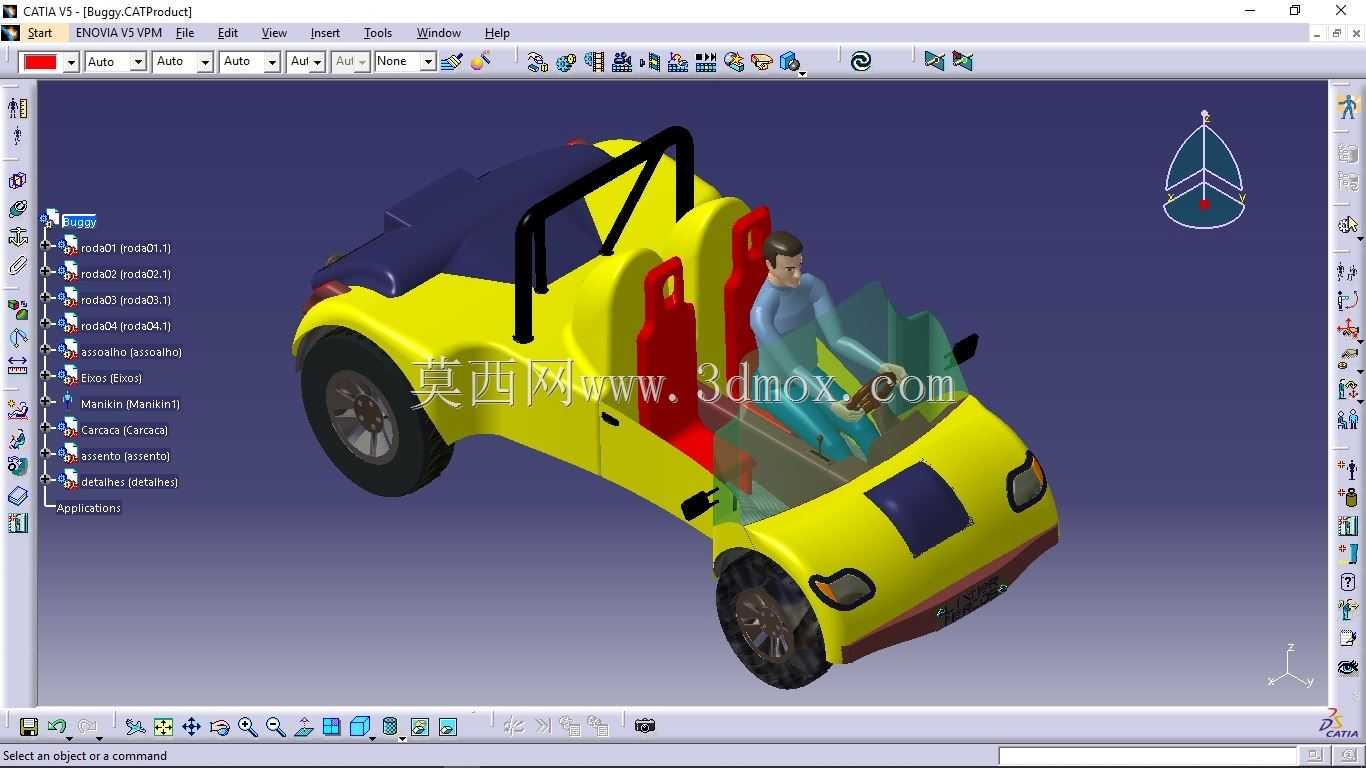Click the spiral update icon in top toolbar
The image size is (1366, 768).
tap(861, 61)
